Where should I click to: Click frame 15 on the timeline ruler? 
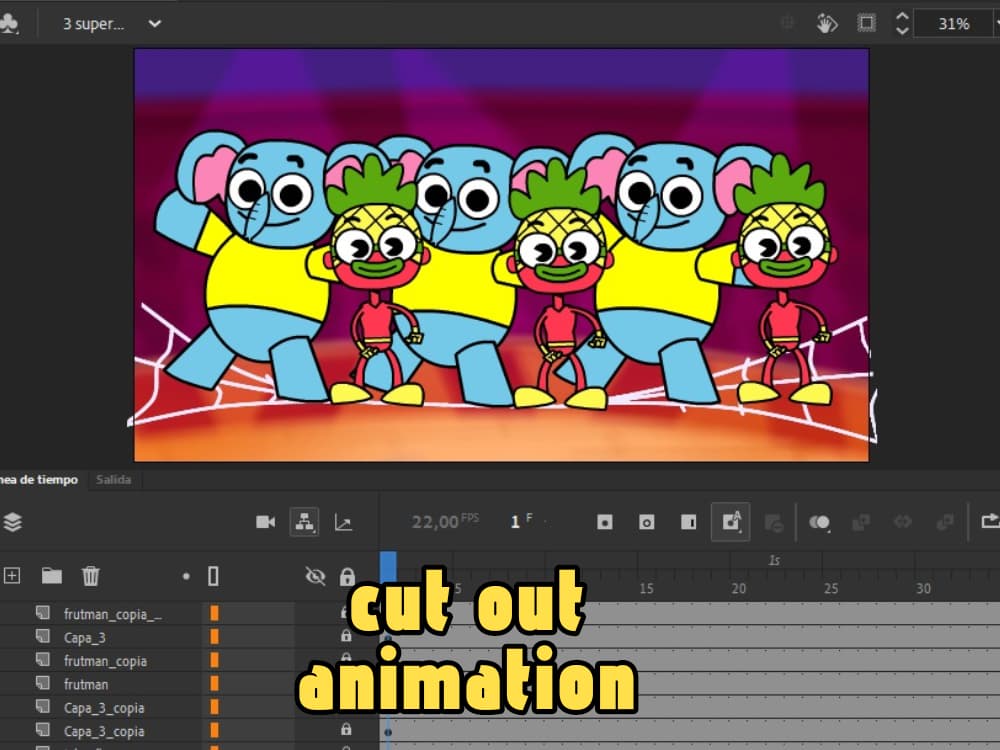click(x=646, y=588)
